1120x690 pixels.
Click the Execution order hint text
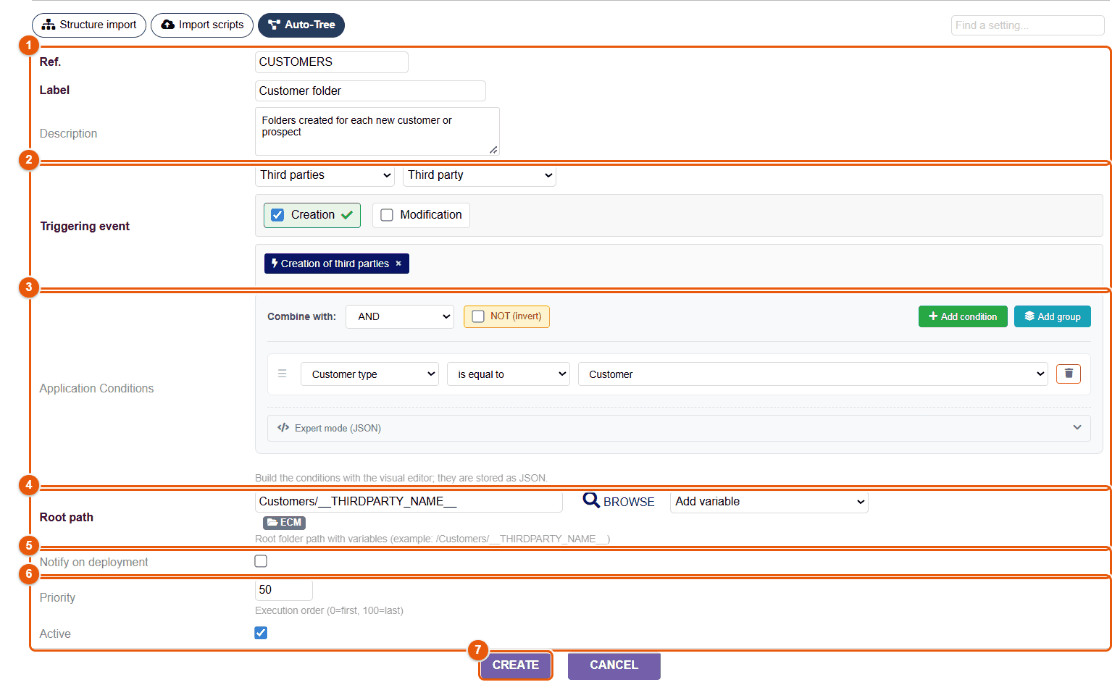coord(329,611)
